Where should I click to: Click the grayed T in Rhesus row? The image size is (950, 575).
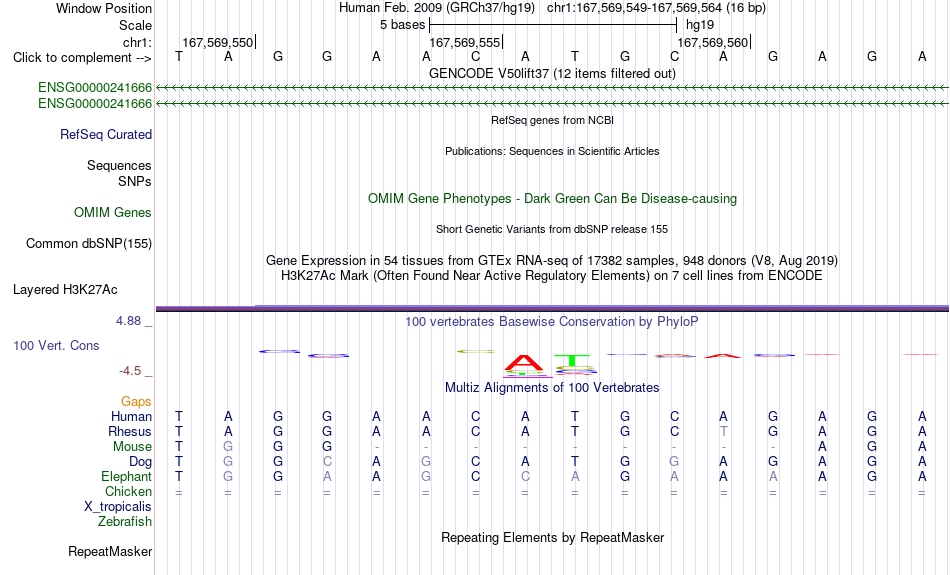723,431
